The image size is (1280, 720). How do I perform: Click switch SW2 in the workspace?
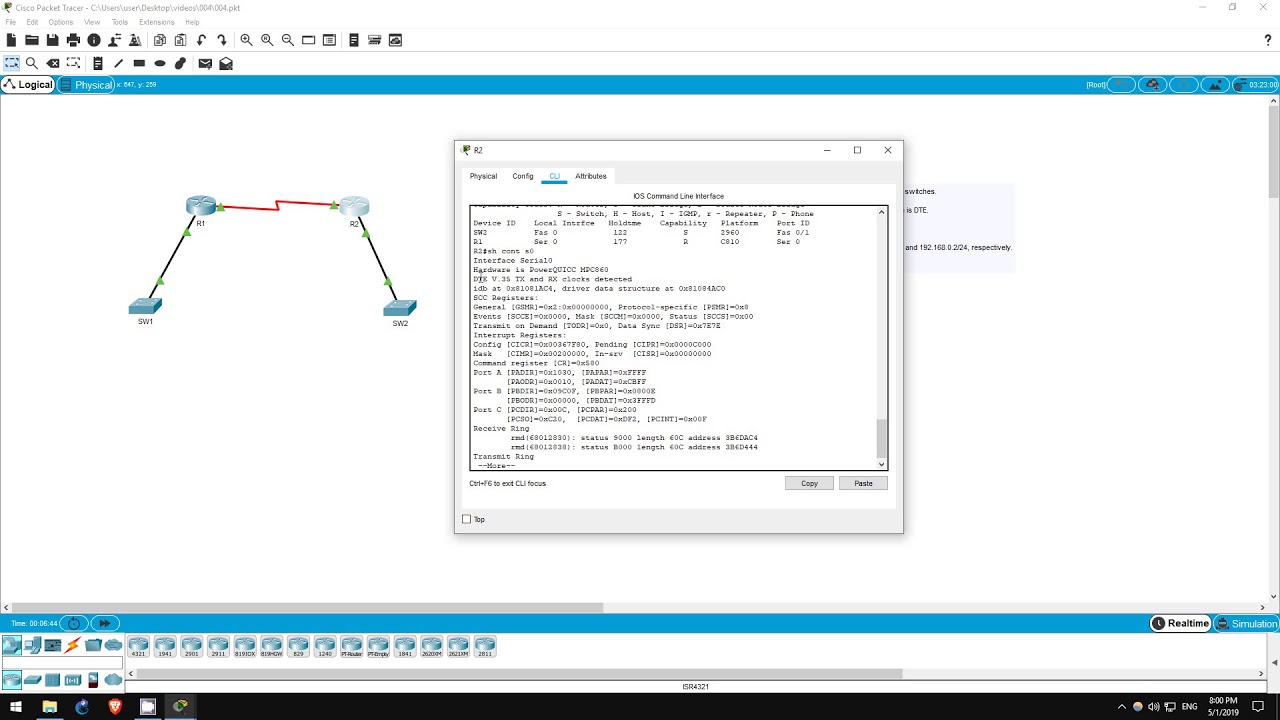point(400,308)
